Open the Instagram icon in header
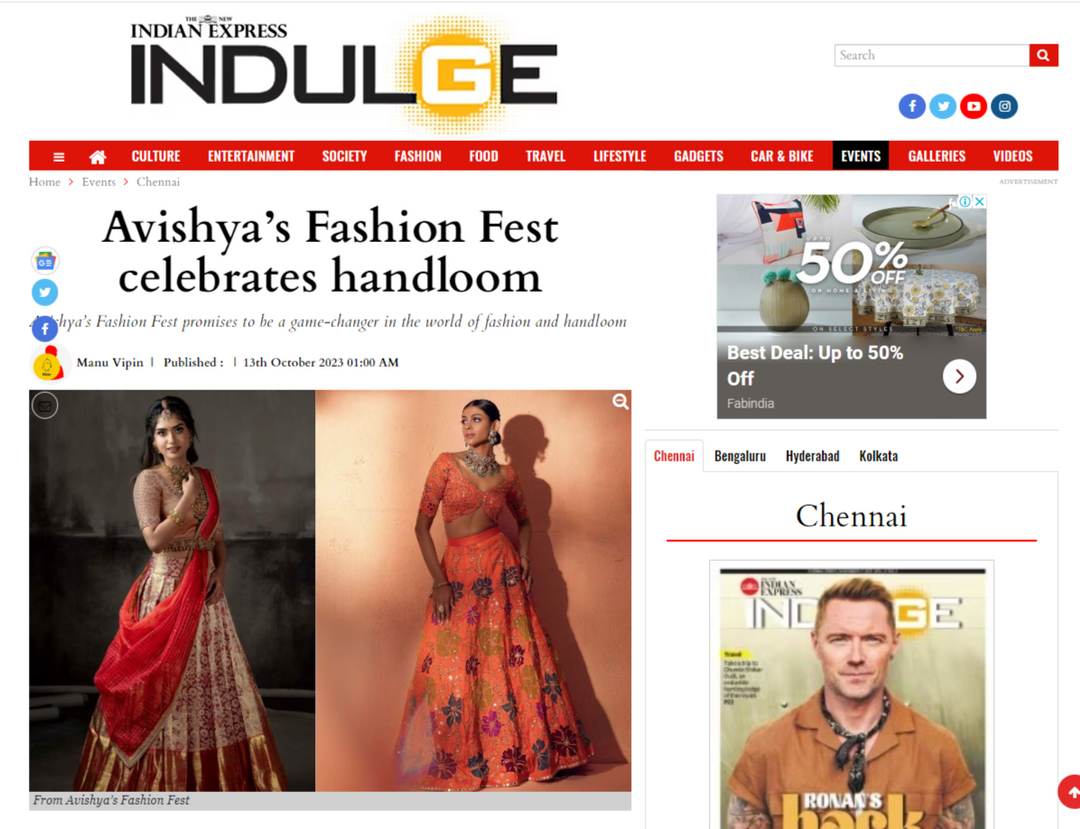The height and width of the screenshot is (829, 1080). 1004,106
